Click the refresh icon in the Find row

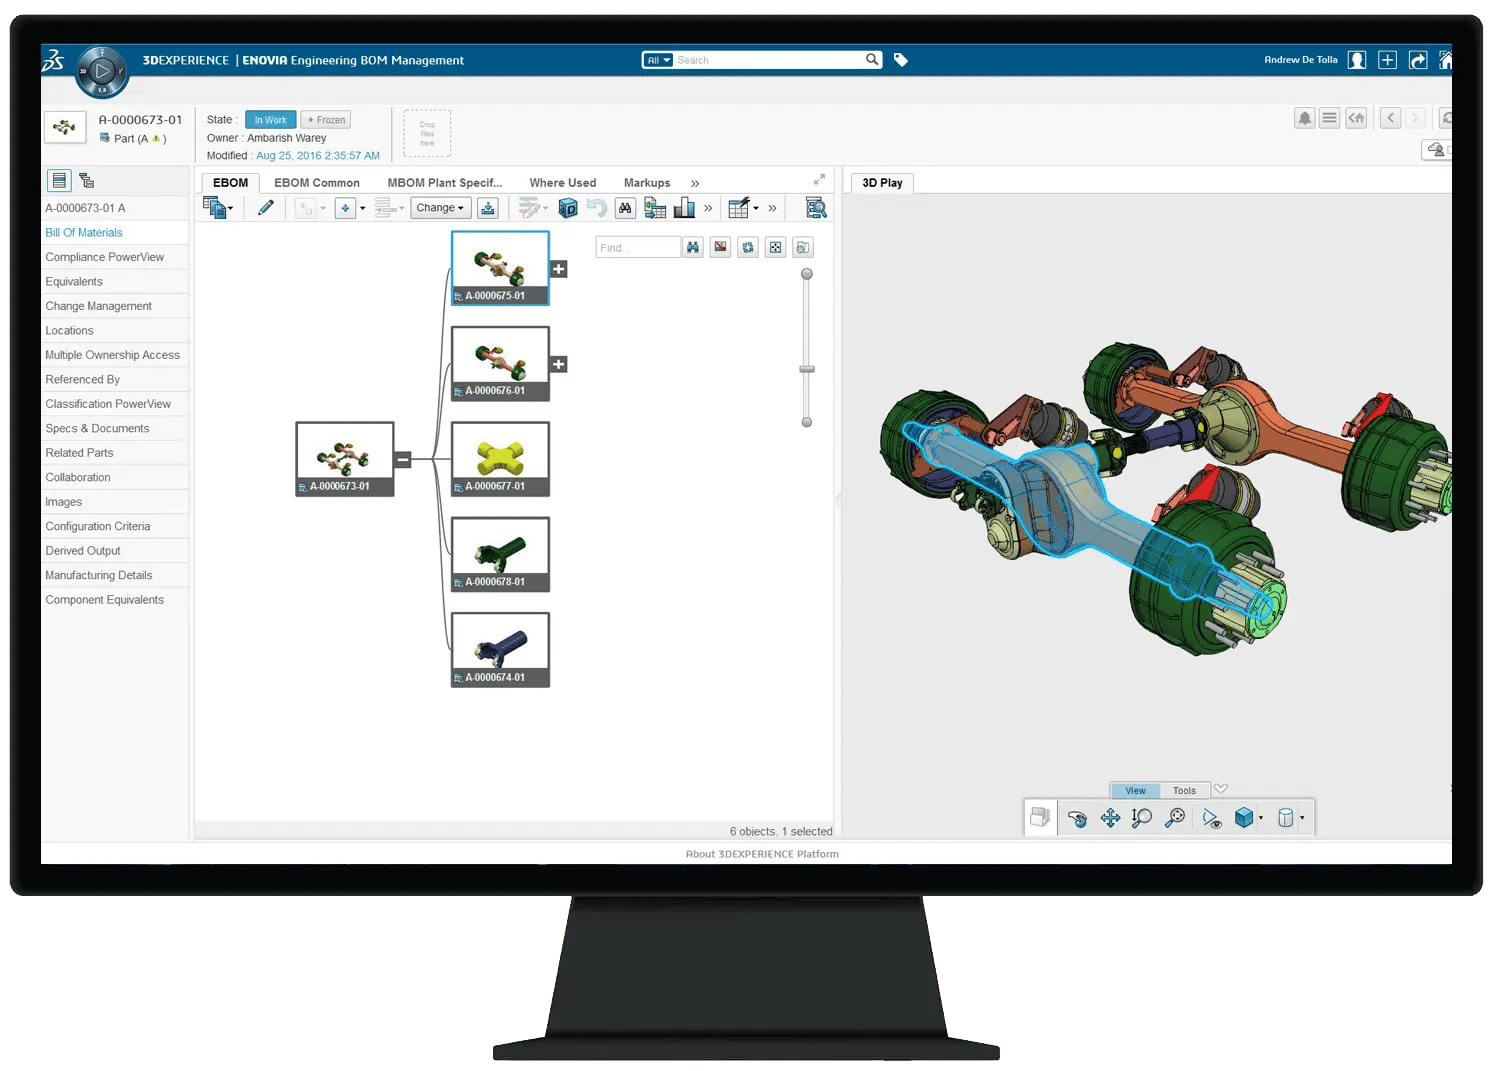[748, 247]
